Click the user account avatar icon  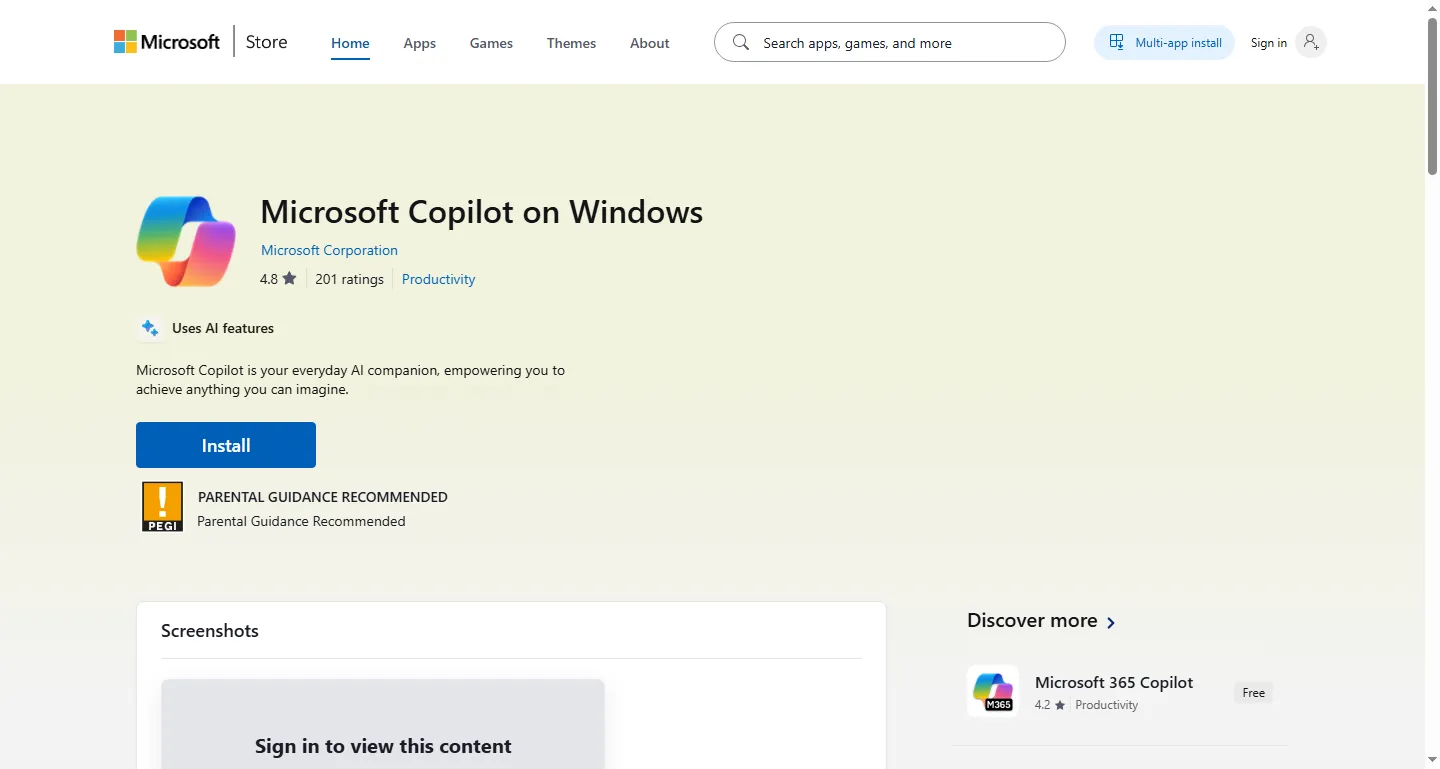(x=1310, y=42)
